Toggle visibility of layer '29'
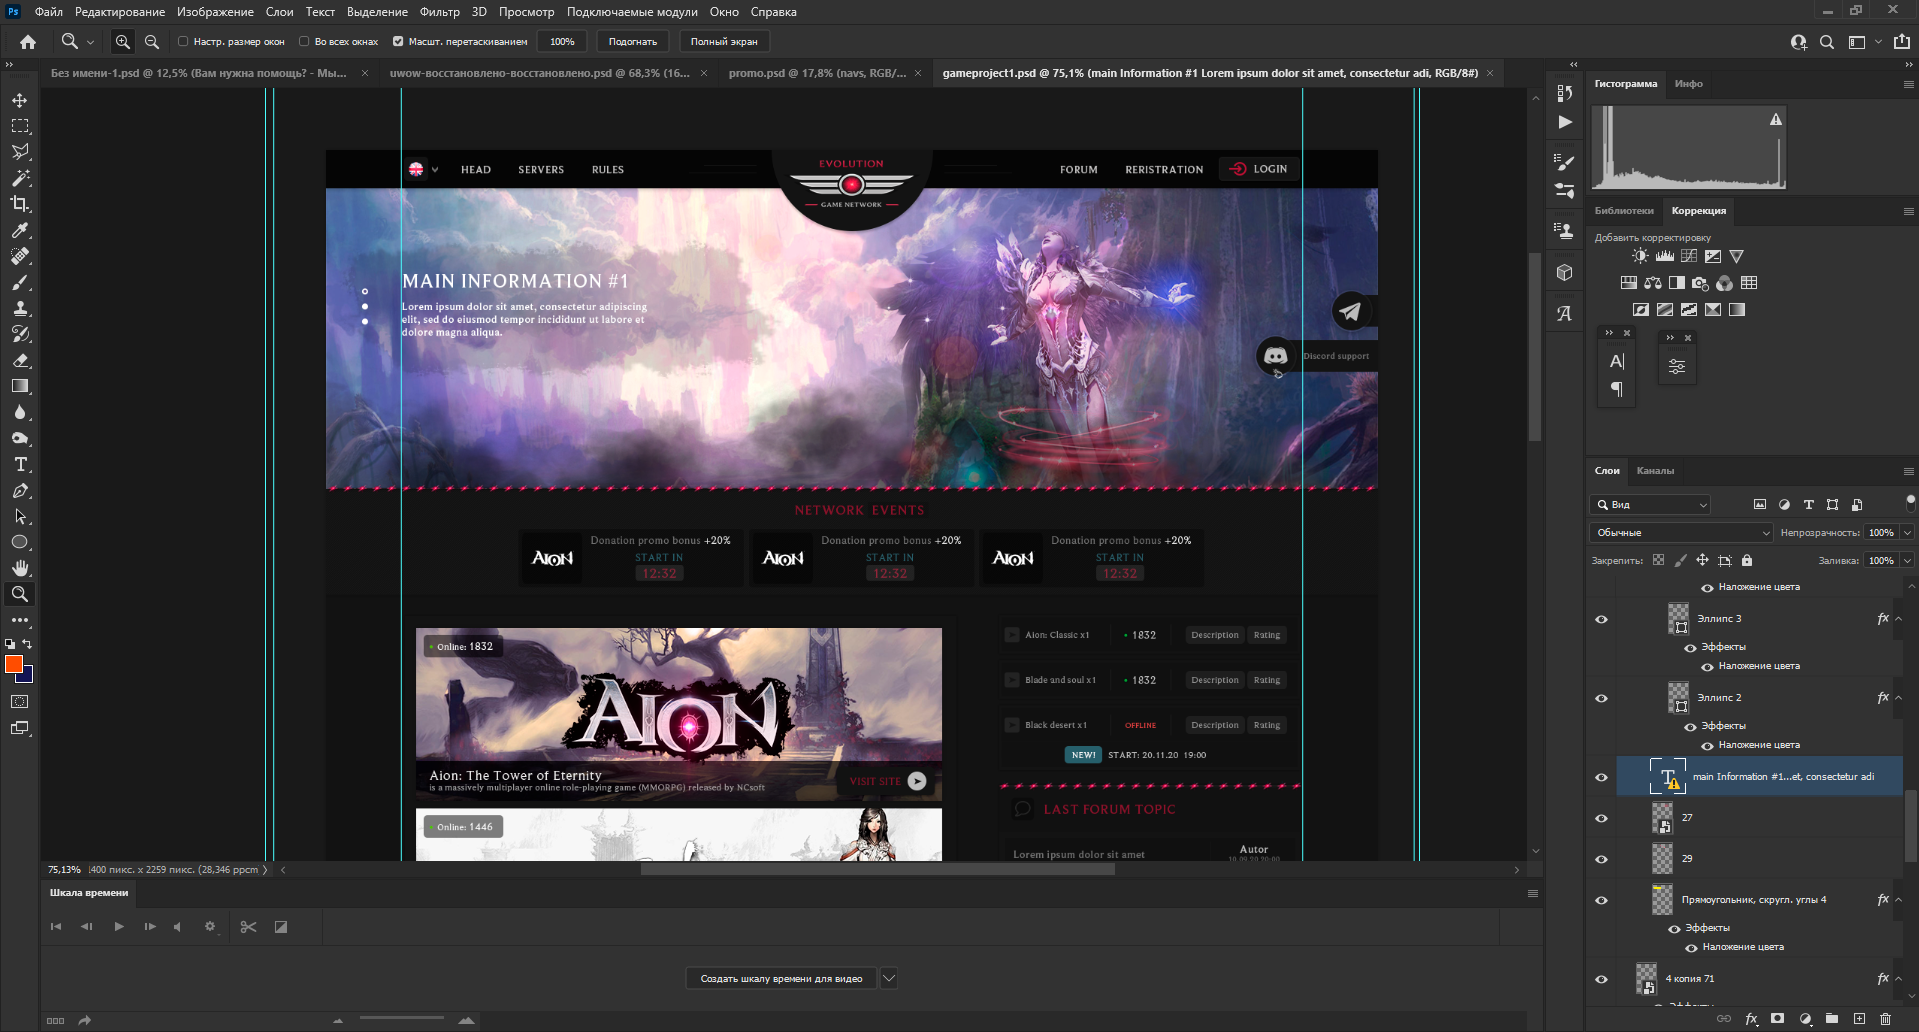This screenshot has width=1919, height=1032. (x=1601, y=859)
